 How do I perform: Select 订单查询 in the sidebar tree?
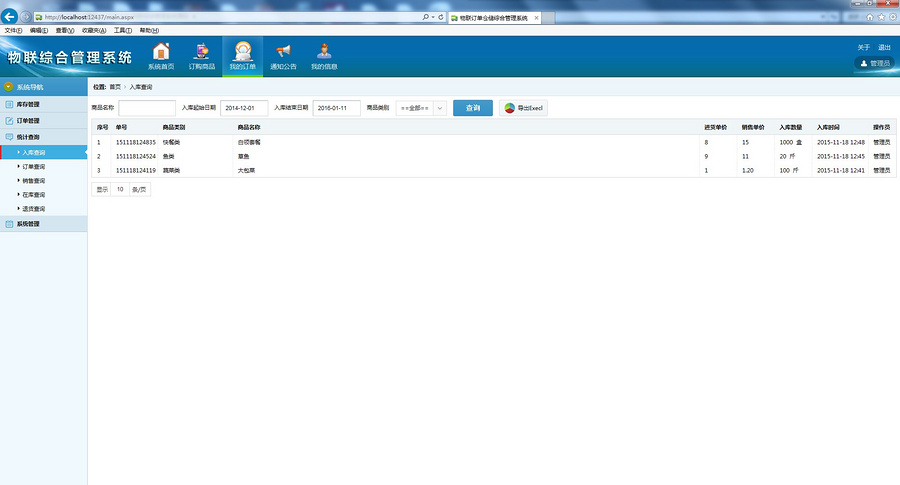tap(33, 166)
